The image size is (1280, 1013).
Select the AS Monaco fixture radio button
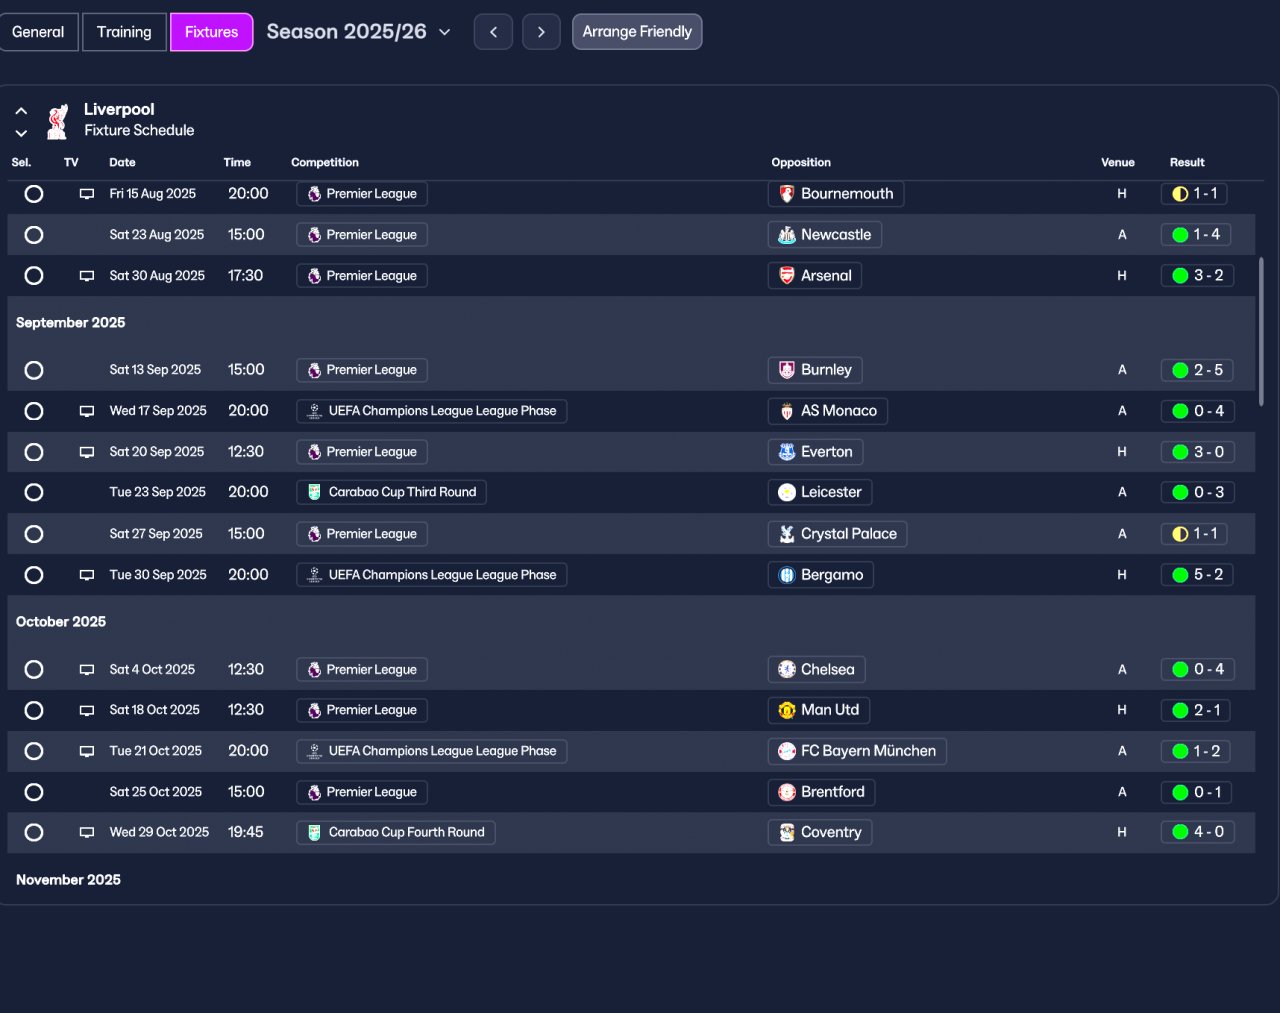(34, 411)
